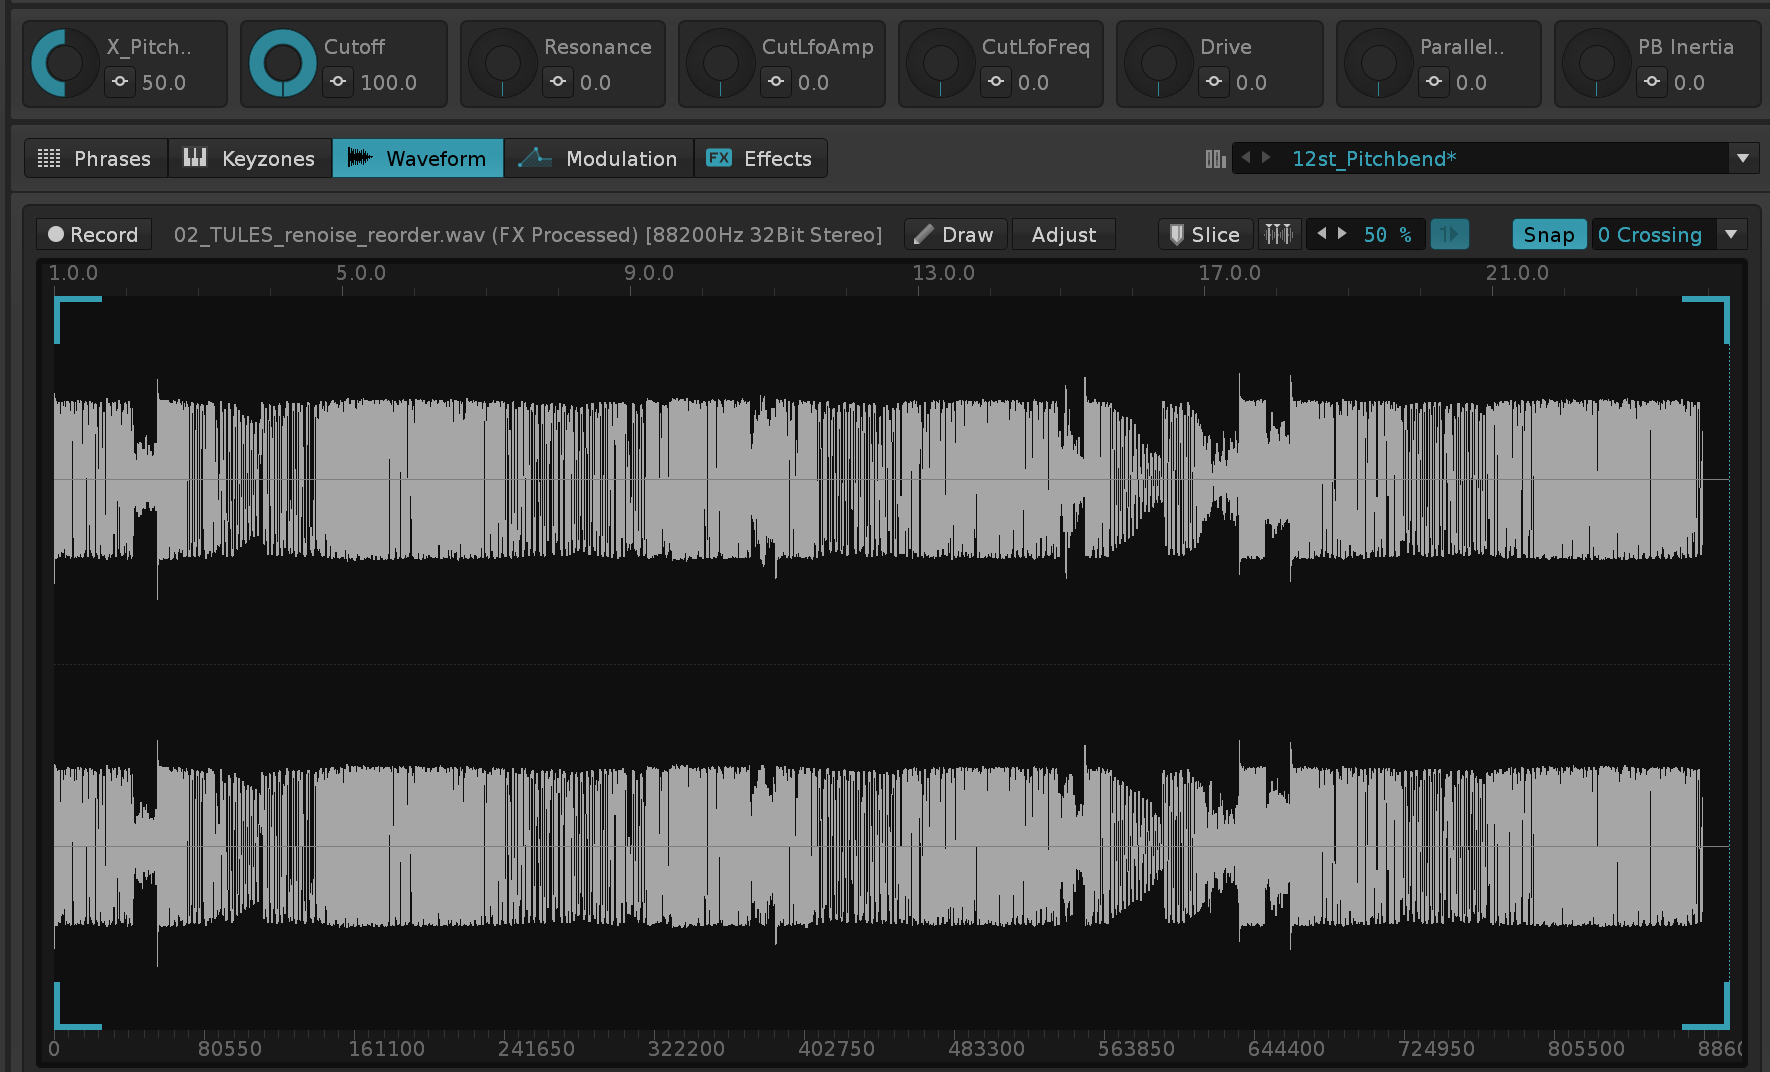Toggle the Snap button
The image size is (1770, 1072).
click(x=1549, y=234)
